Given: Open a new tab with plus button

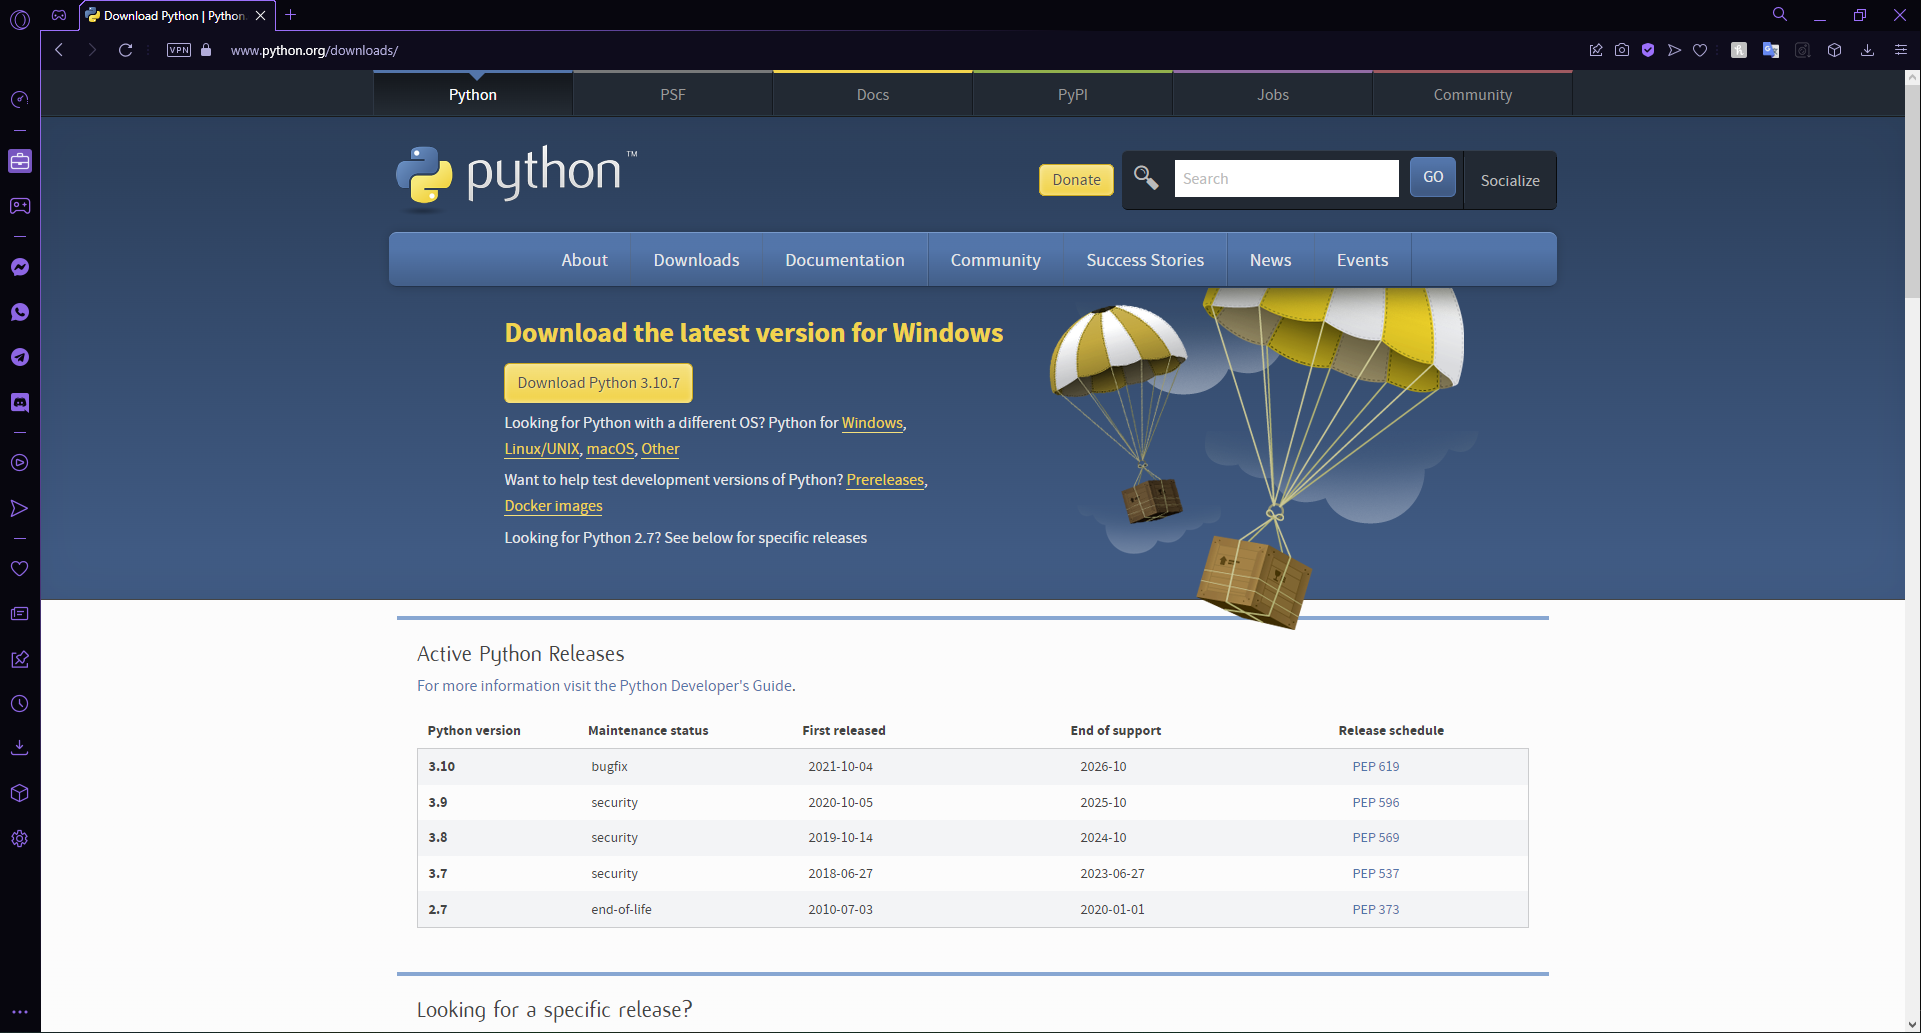Looking at the screenshot, I should (x=290, y=15).
